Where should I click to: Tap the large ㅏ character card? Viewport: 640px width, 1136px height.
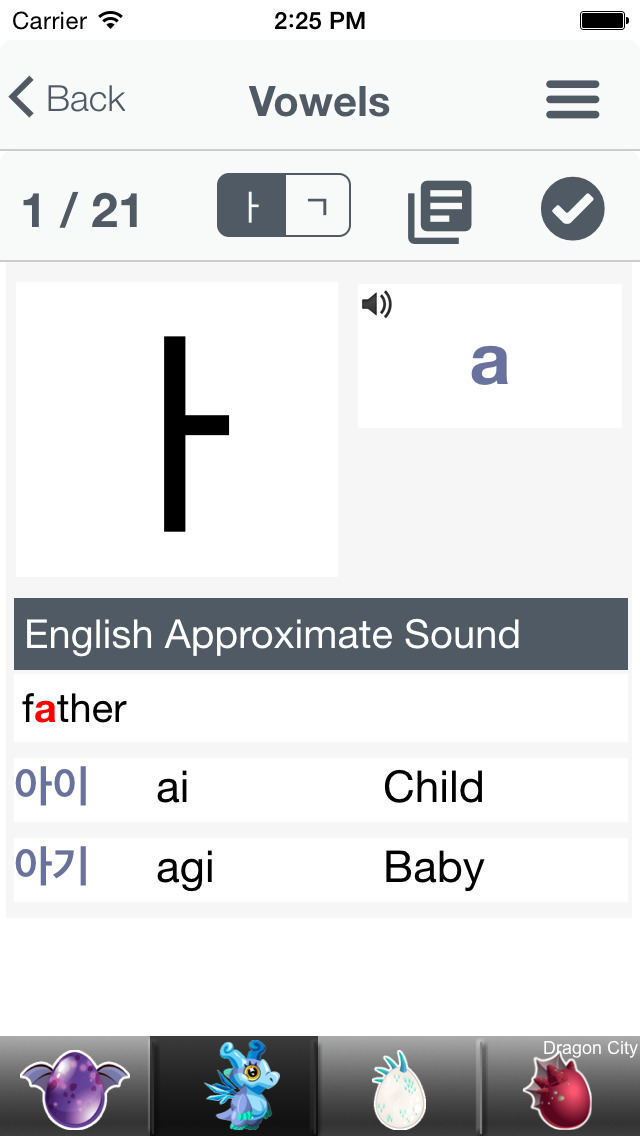point(177,430)
